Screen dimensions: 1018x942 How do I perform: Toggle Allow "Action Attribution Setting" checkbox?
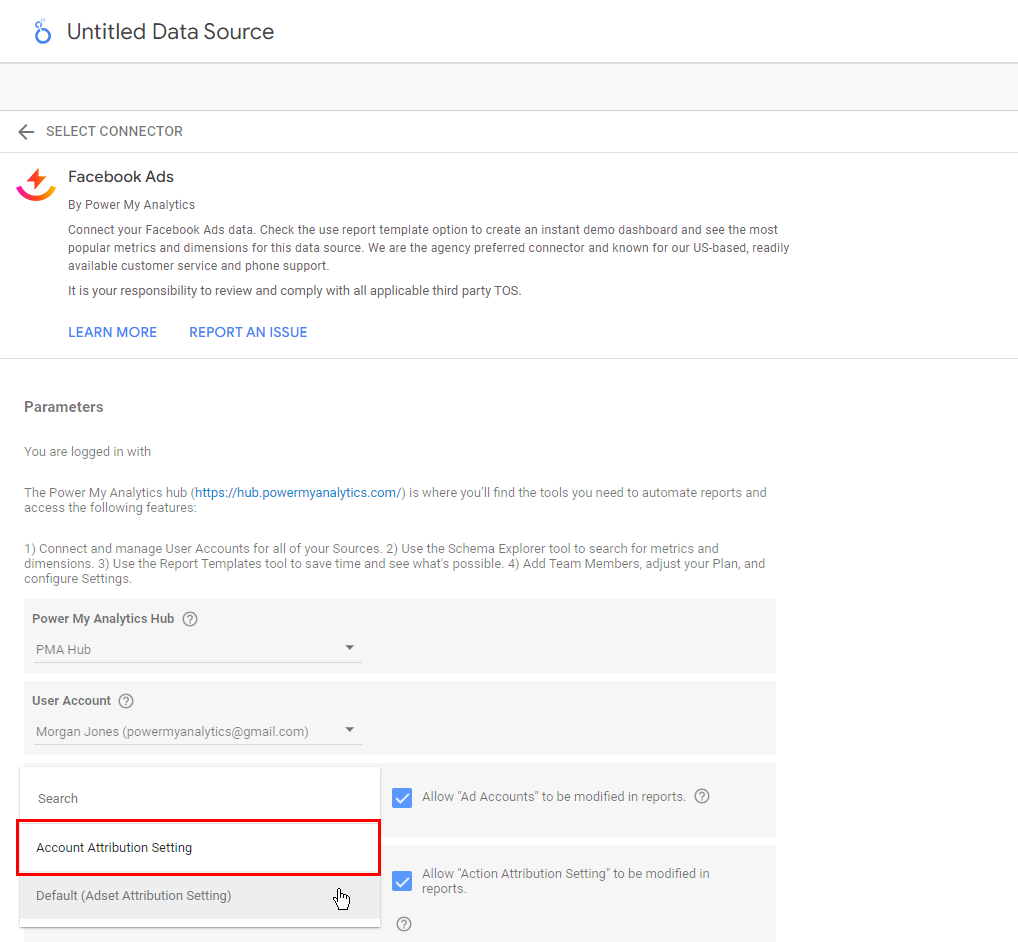click(x=402, y=881)
